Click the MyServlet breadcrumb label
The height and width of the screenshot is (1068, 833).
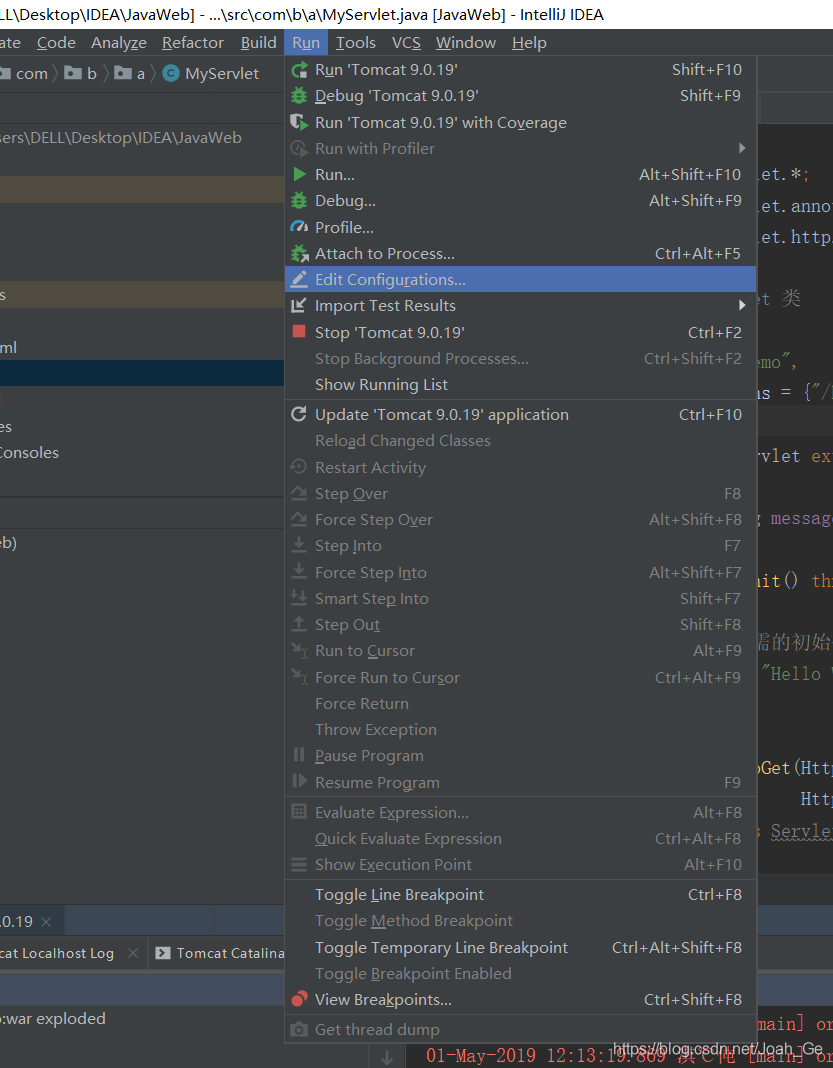click(x=221, y=74)
